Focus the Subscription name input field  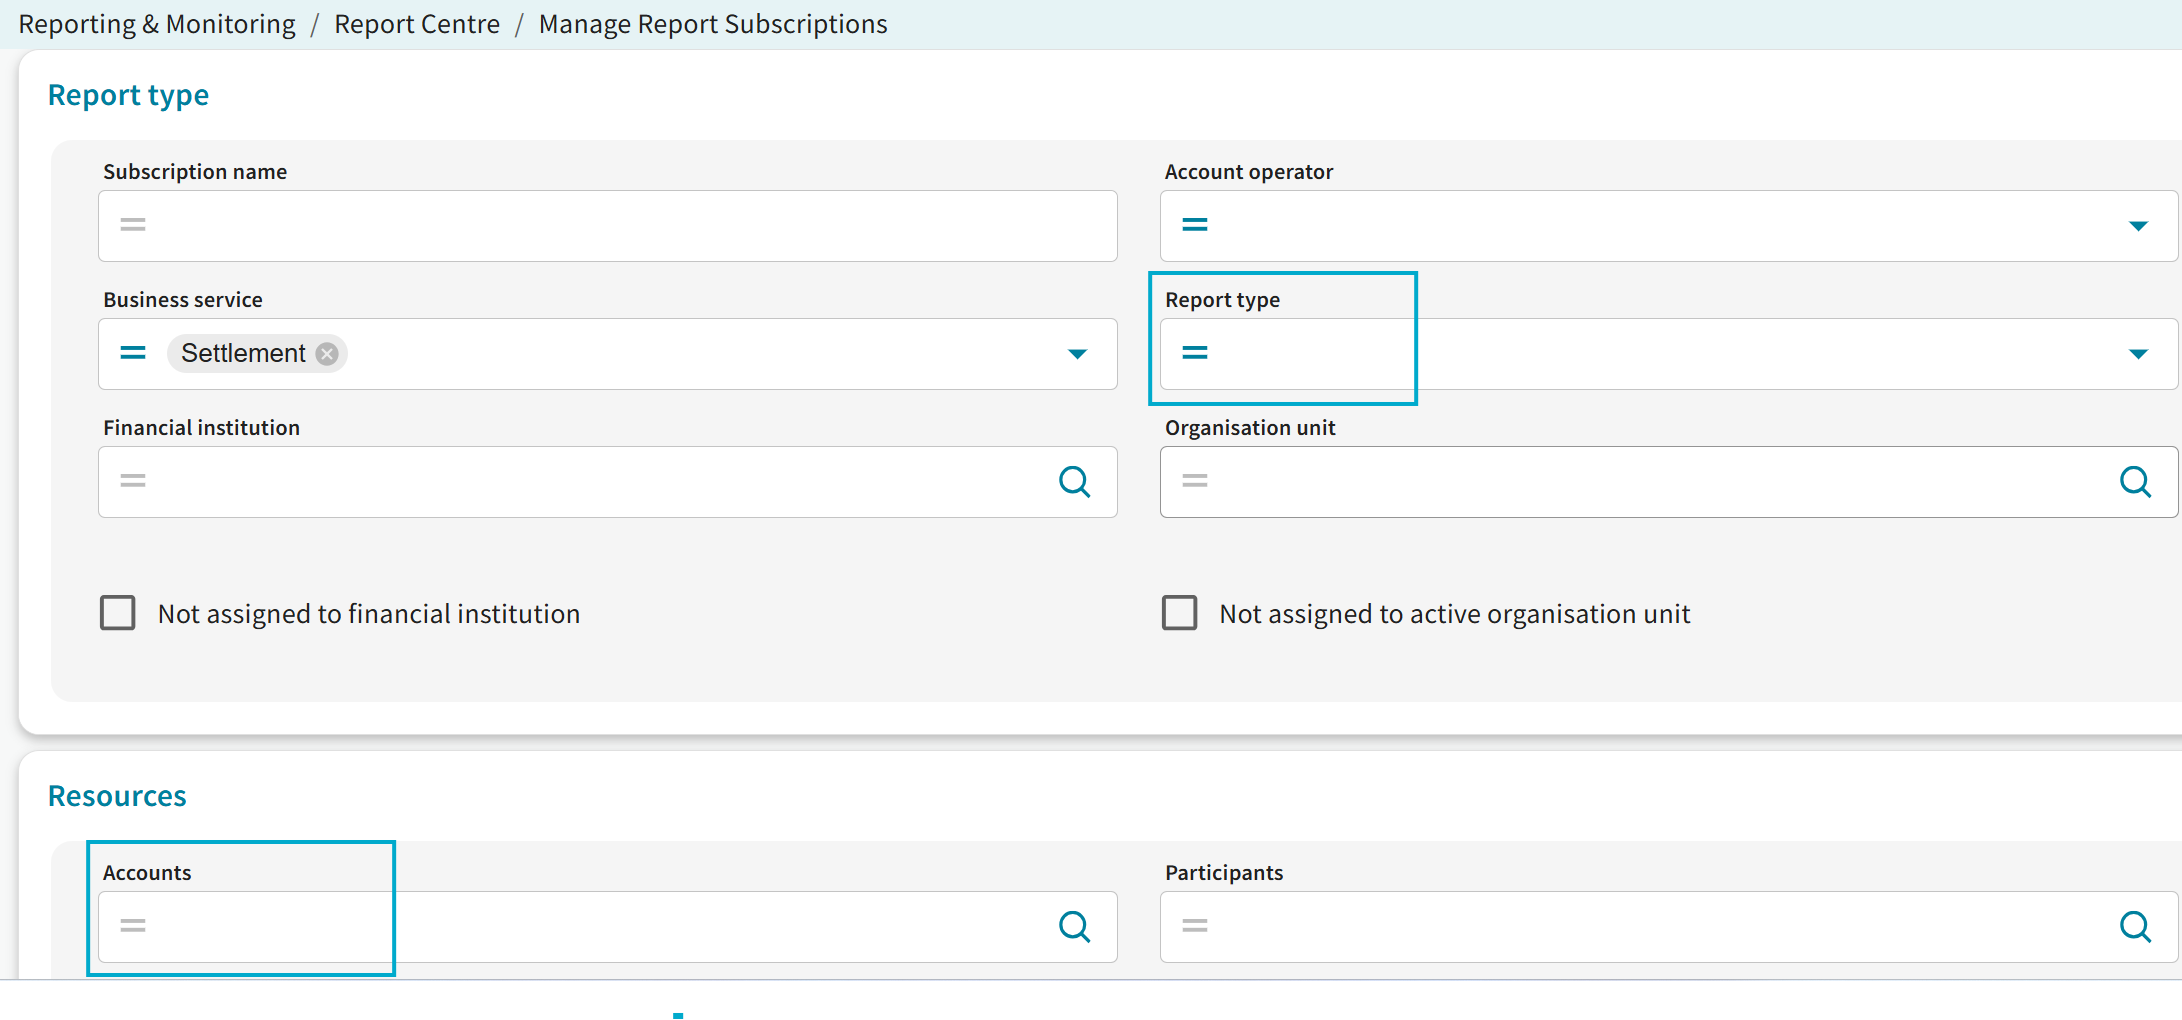point(608,226)
